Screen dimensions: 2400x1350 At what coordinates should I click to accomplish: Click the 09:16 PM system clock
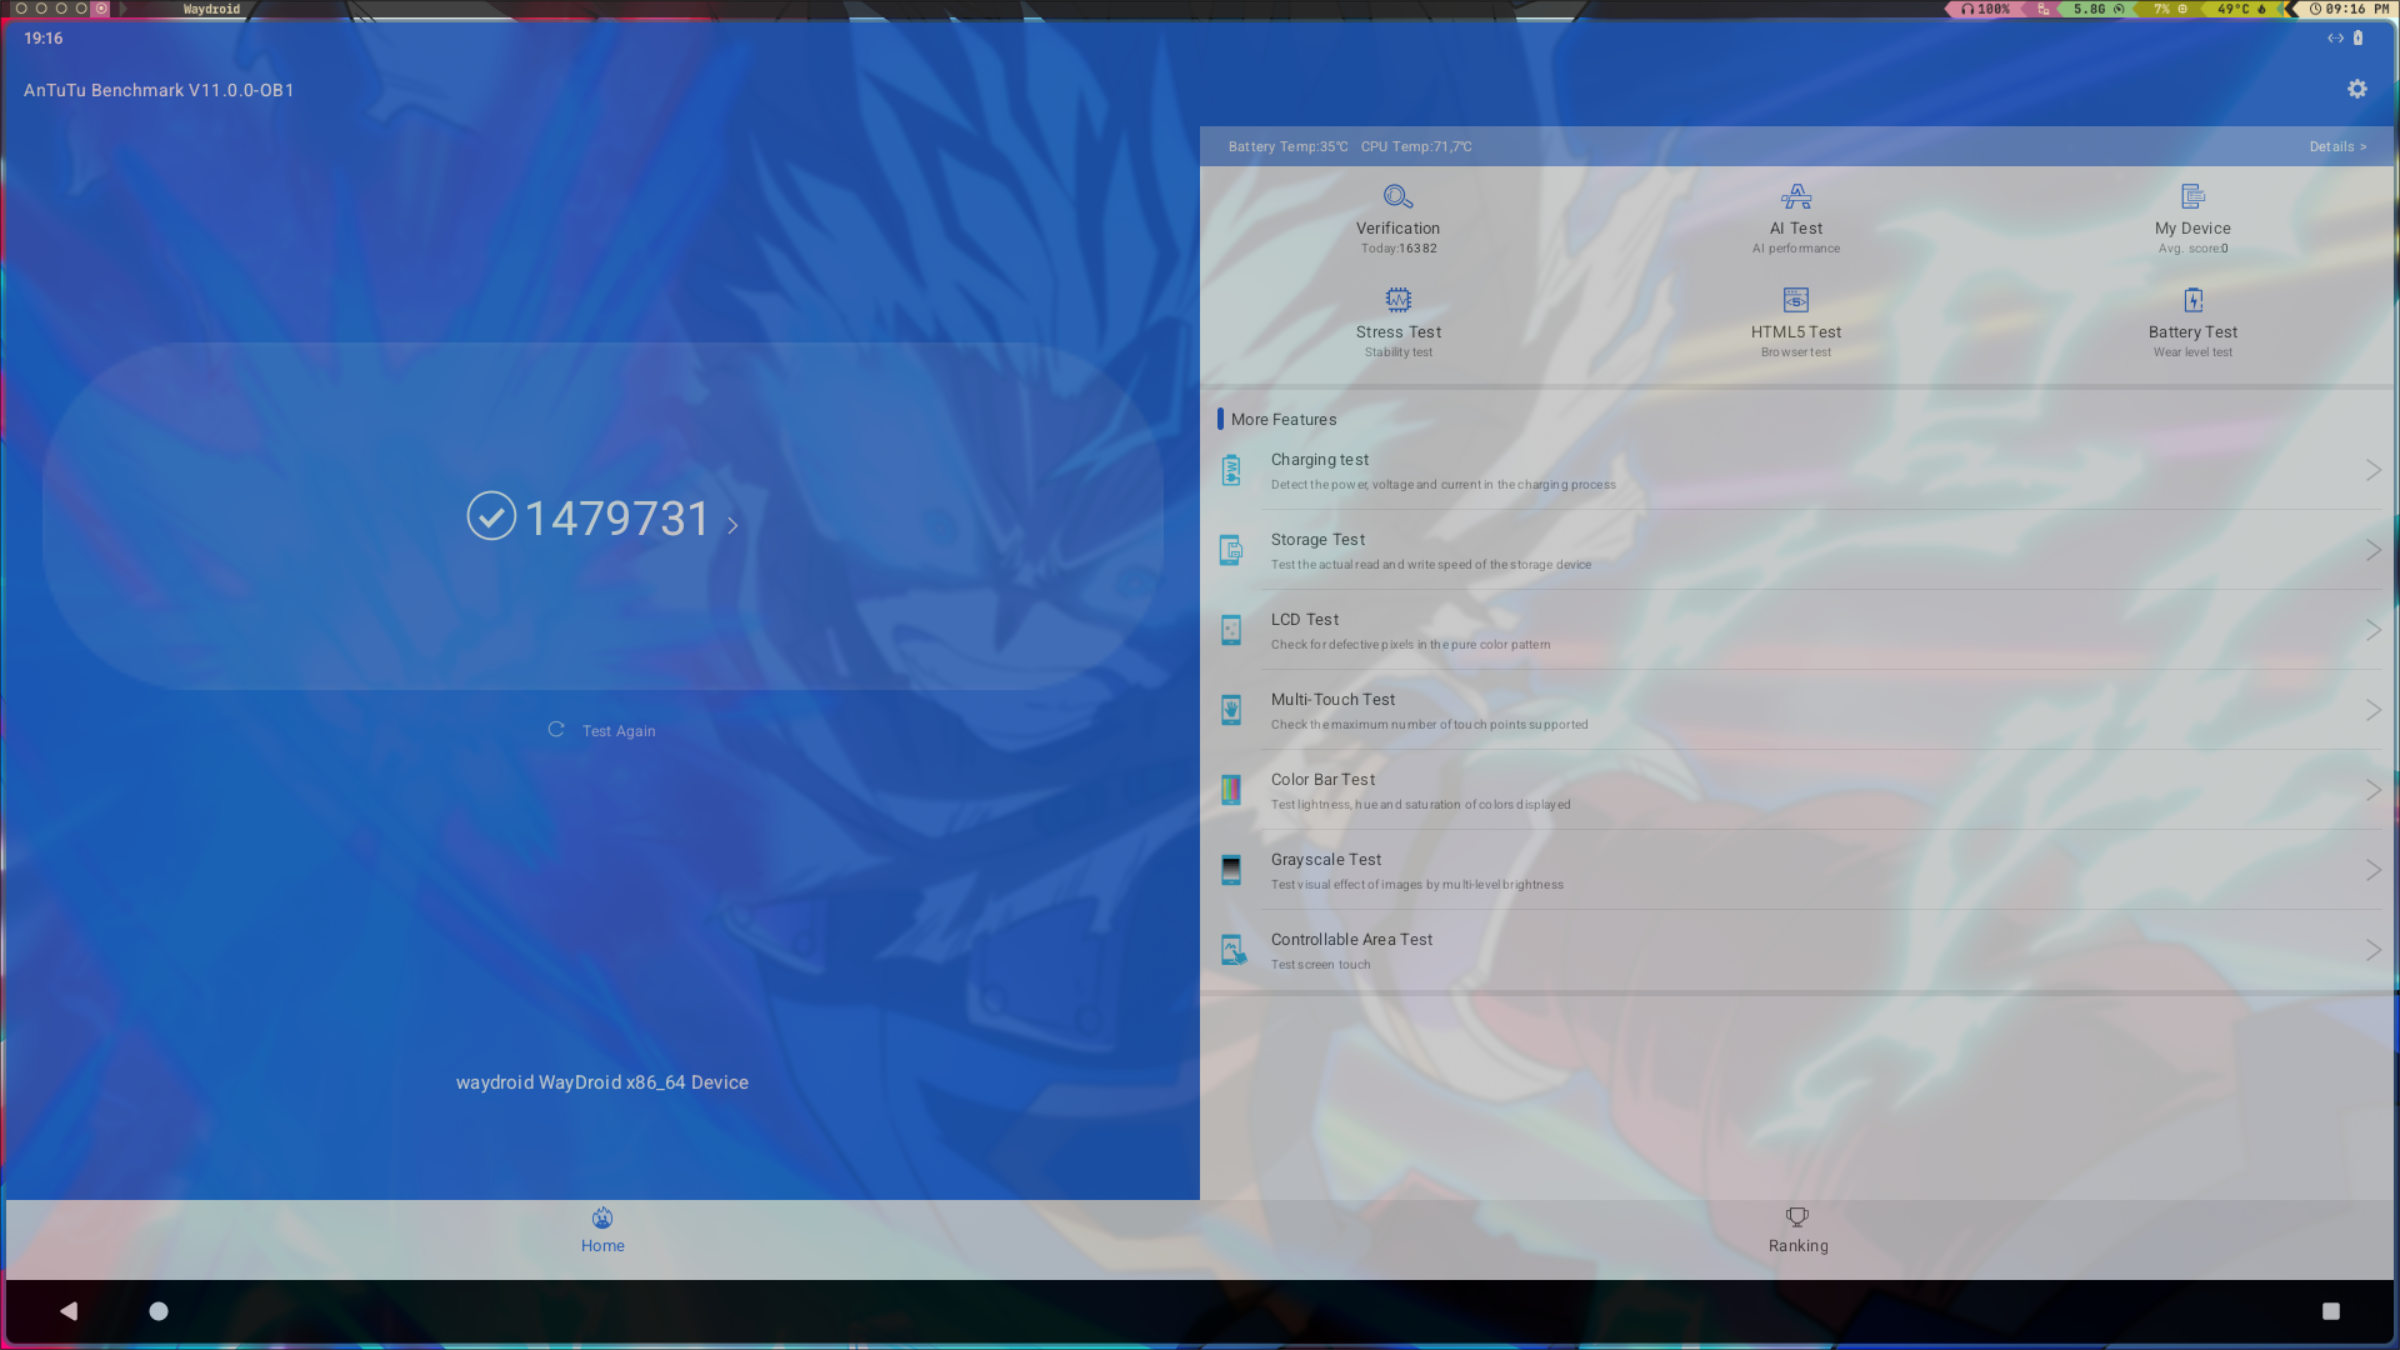[2350, 9]
